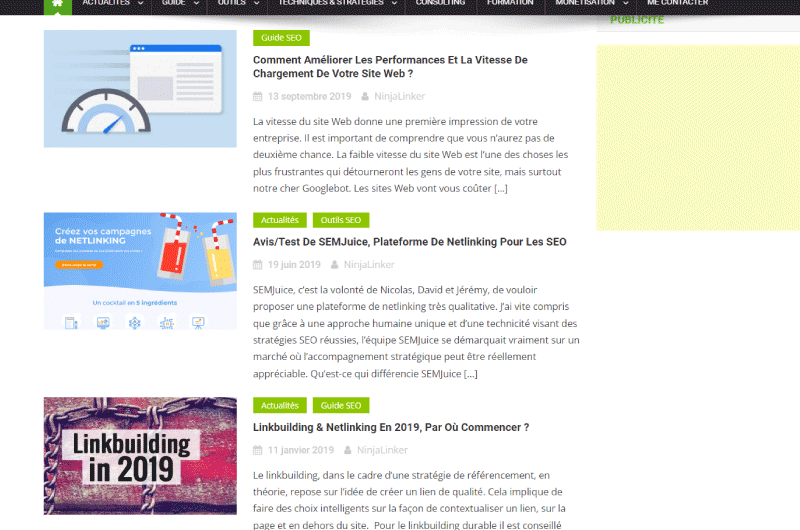This screenshot has height=530, width=800.
Task: Expand TECHNIQUES & STRATEGIES menu arrow
Action: pos(394,4)
